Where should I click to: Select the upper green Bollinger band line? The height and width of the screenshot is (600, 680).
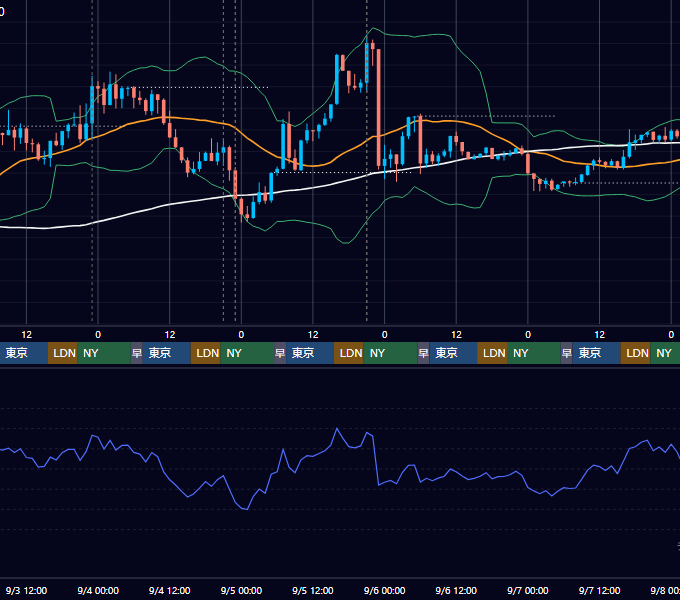(416, 36)
